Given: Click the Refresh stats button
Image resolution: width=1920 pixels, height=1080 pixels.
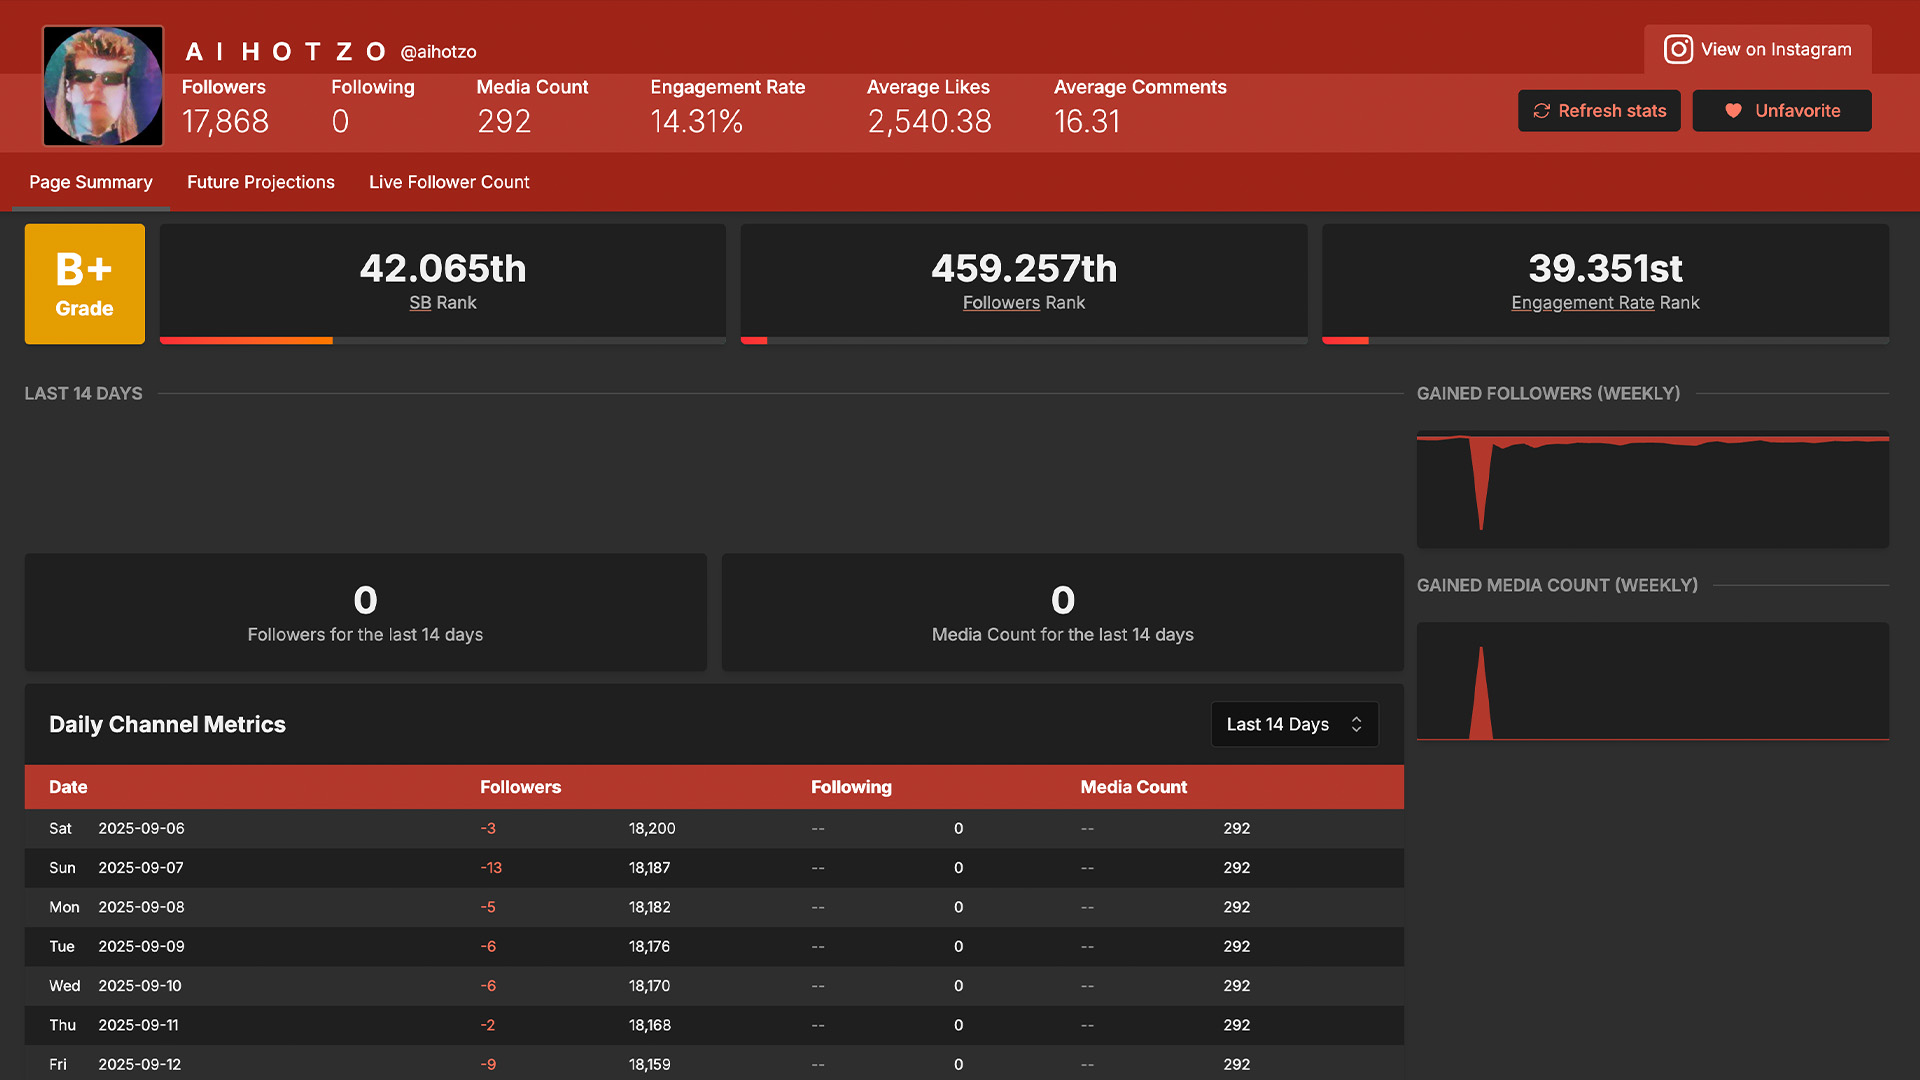Looking at the screenshot, I should click(x=1599, y=111).
